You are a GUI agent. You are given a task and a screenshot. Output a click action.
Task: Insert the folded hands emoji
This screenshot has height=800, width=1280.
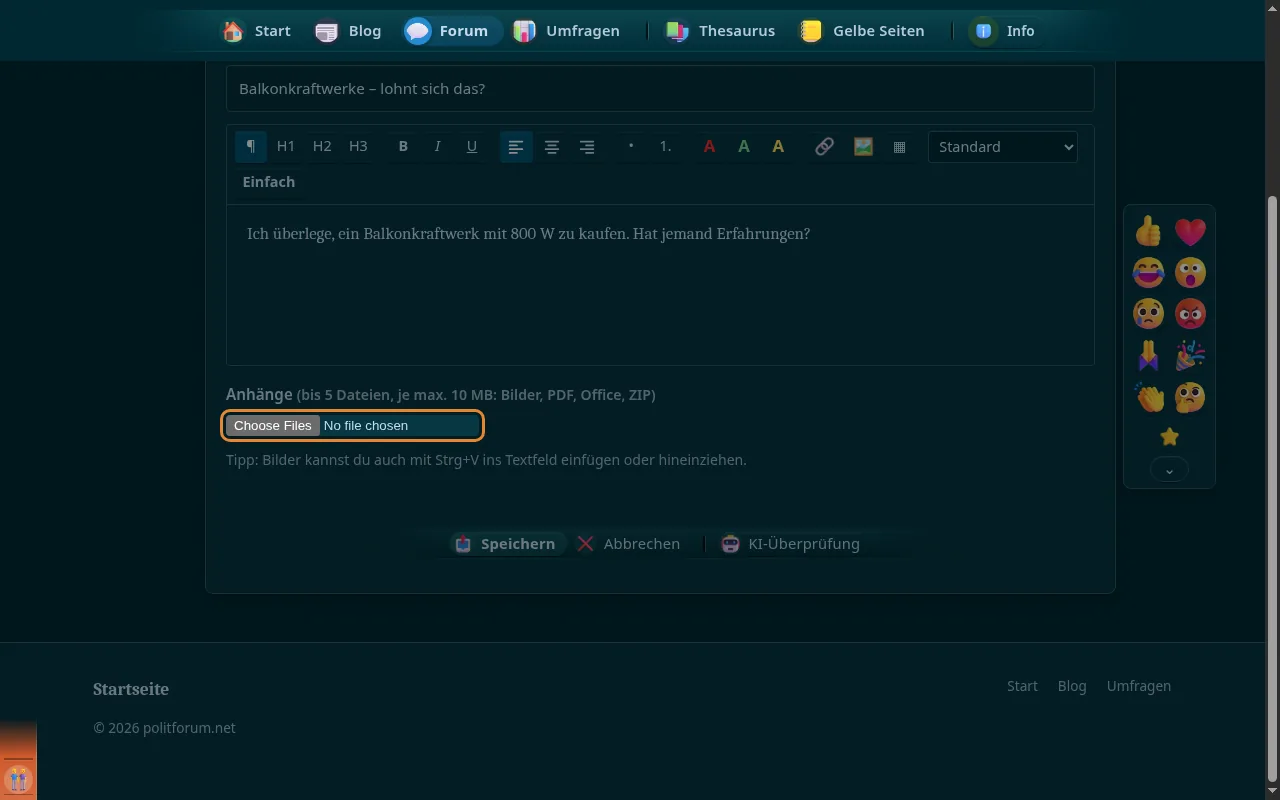(1148, 355)
